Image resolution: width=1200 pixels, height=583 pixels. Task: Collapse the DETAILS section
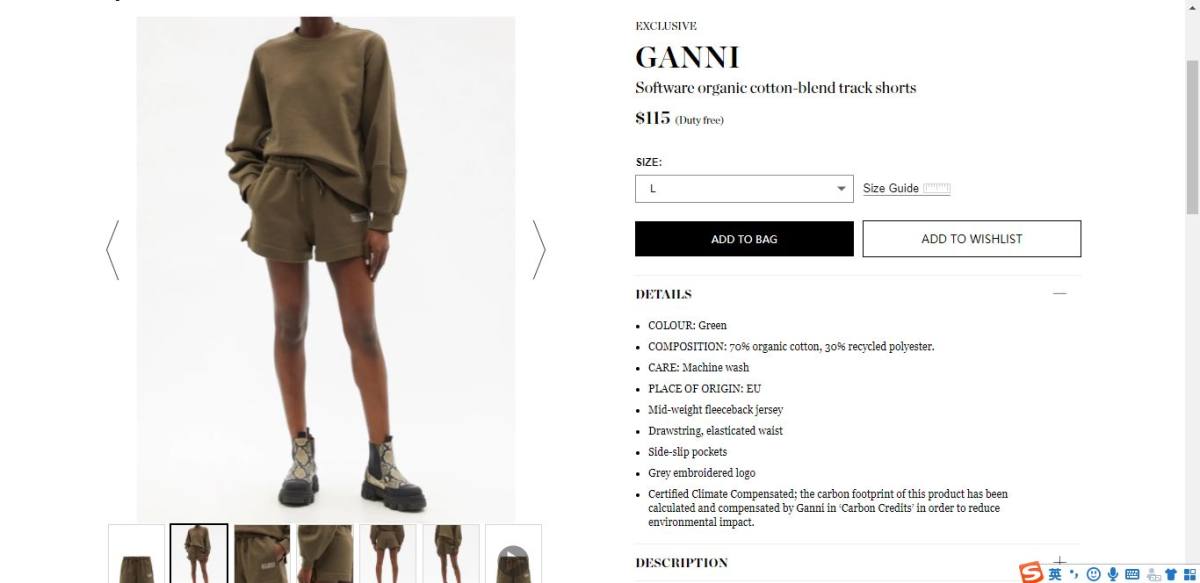1060,294
